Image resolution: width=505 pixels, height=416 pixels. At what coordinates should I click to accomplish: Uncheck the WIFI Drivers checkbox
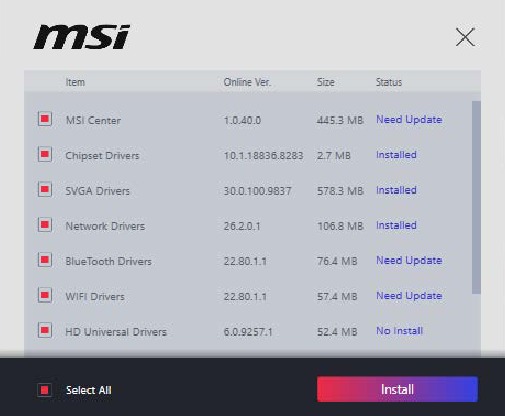45,295
